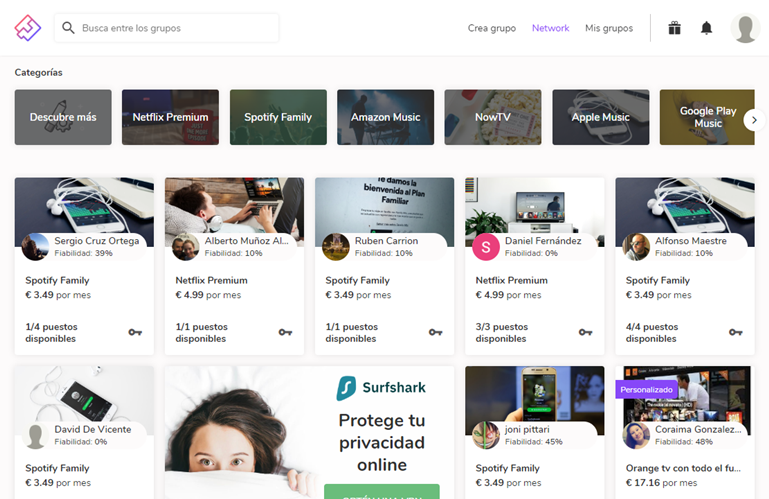Click the 'Ruben Carrion' name

386,241
